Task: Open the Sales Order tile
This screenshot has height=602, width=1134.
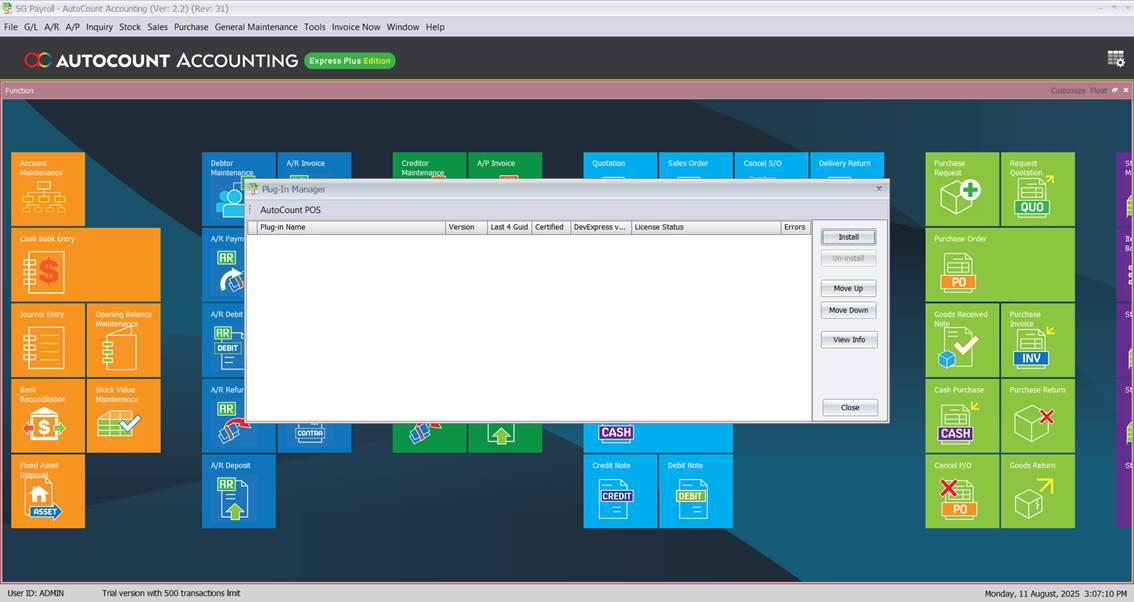Action: tap(696, 165)
